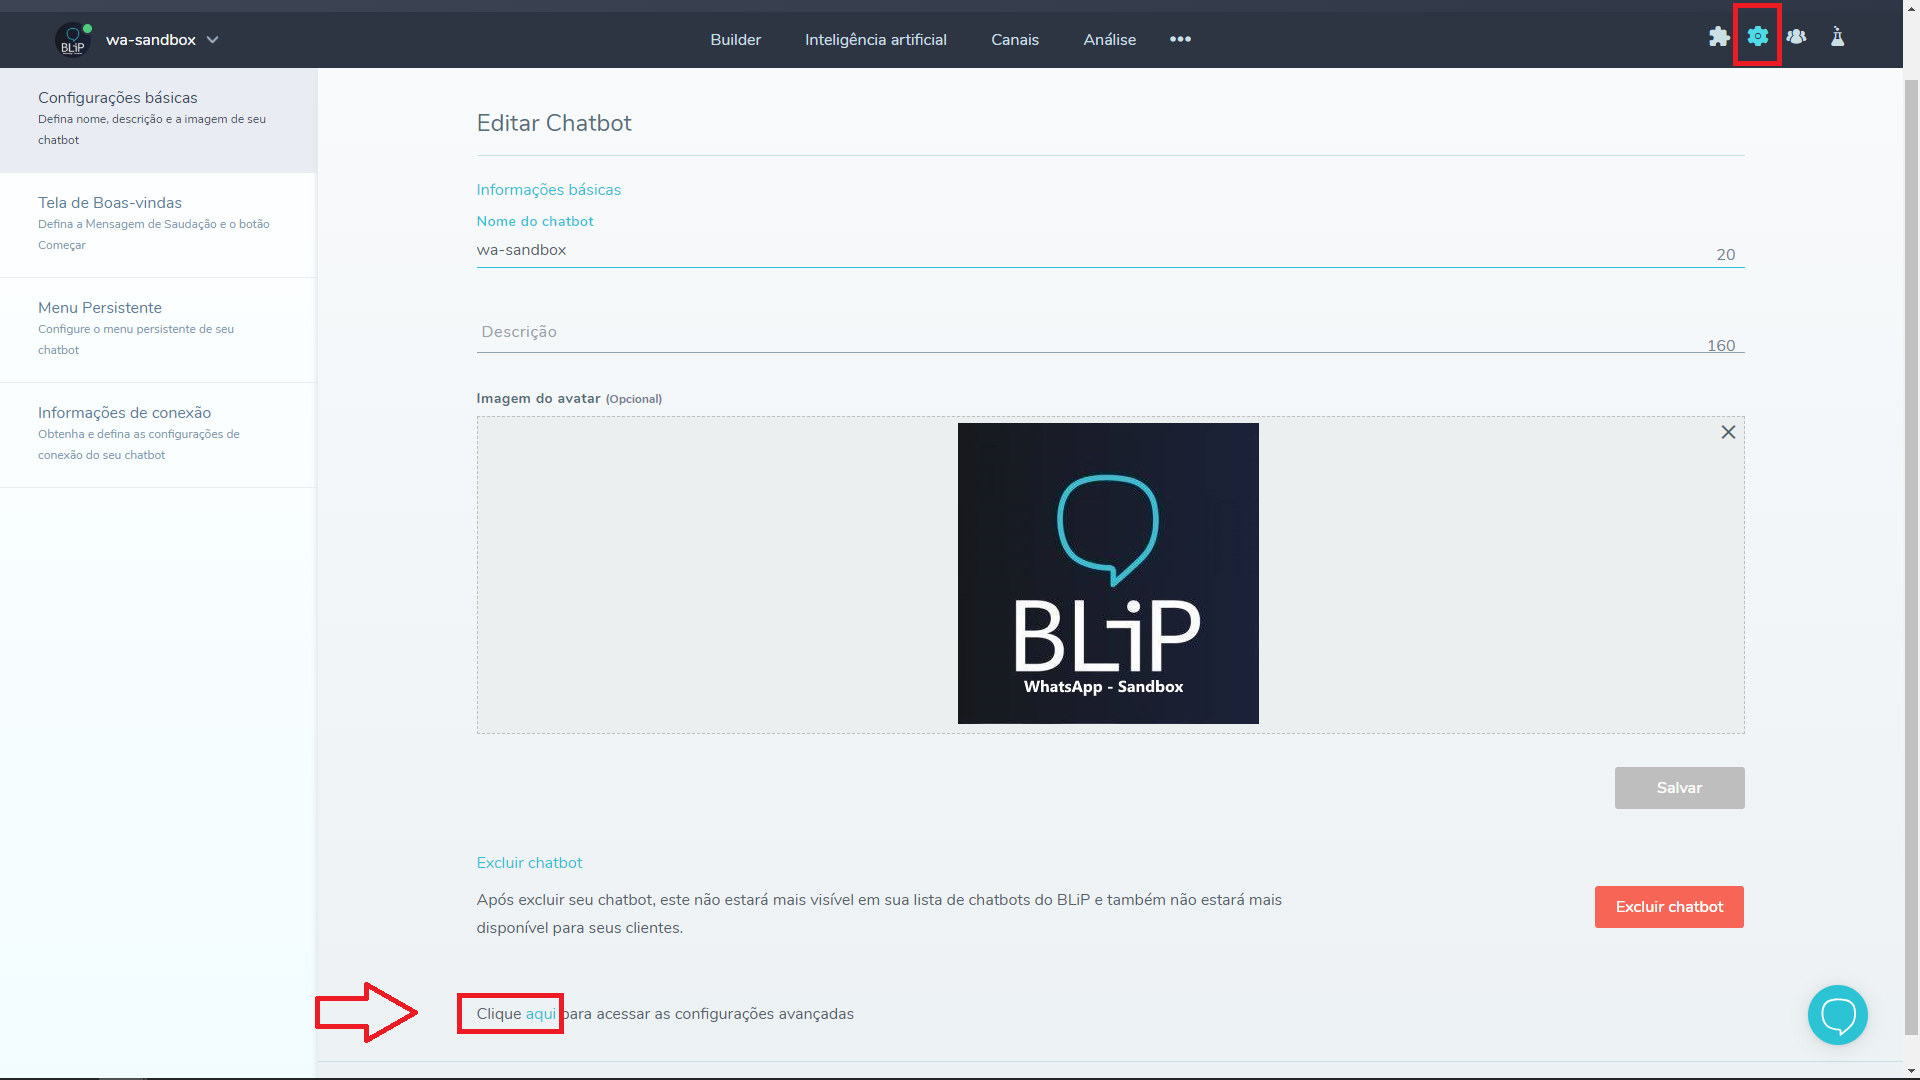Open the user profile icon
This screenshot has width=1920, height=1080.
1797,37
